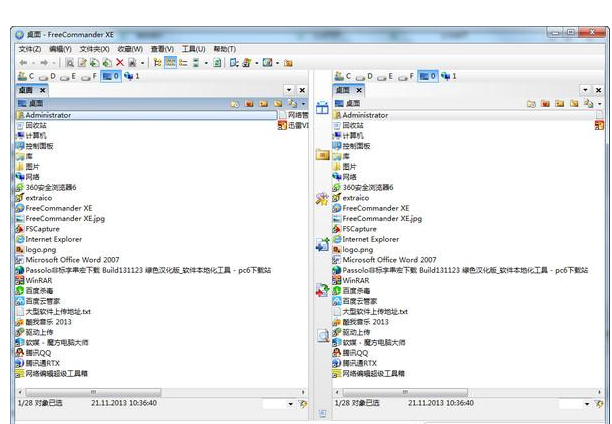The width and height of the screenshot is (612, 424).
Task: Open the 帮助(T) menu
Action: click(224, 49)
